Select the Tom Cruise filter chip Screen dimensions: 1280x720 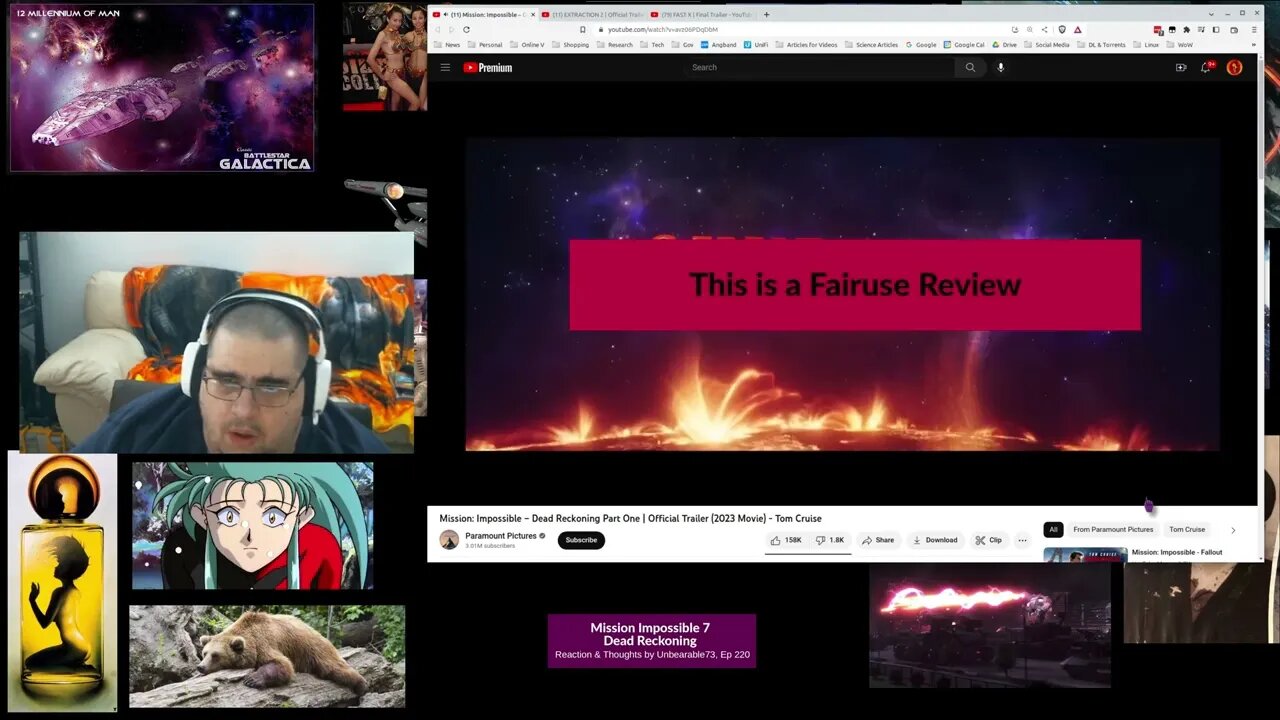pos(1187,529)
